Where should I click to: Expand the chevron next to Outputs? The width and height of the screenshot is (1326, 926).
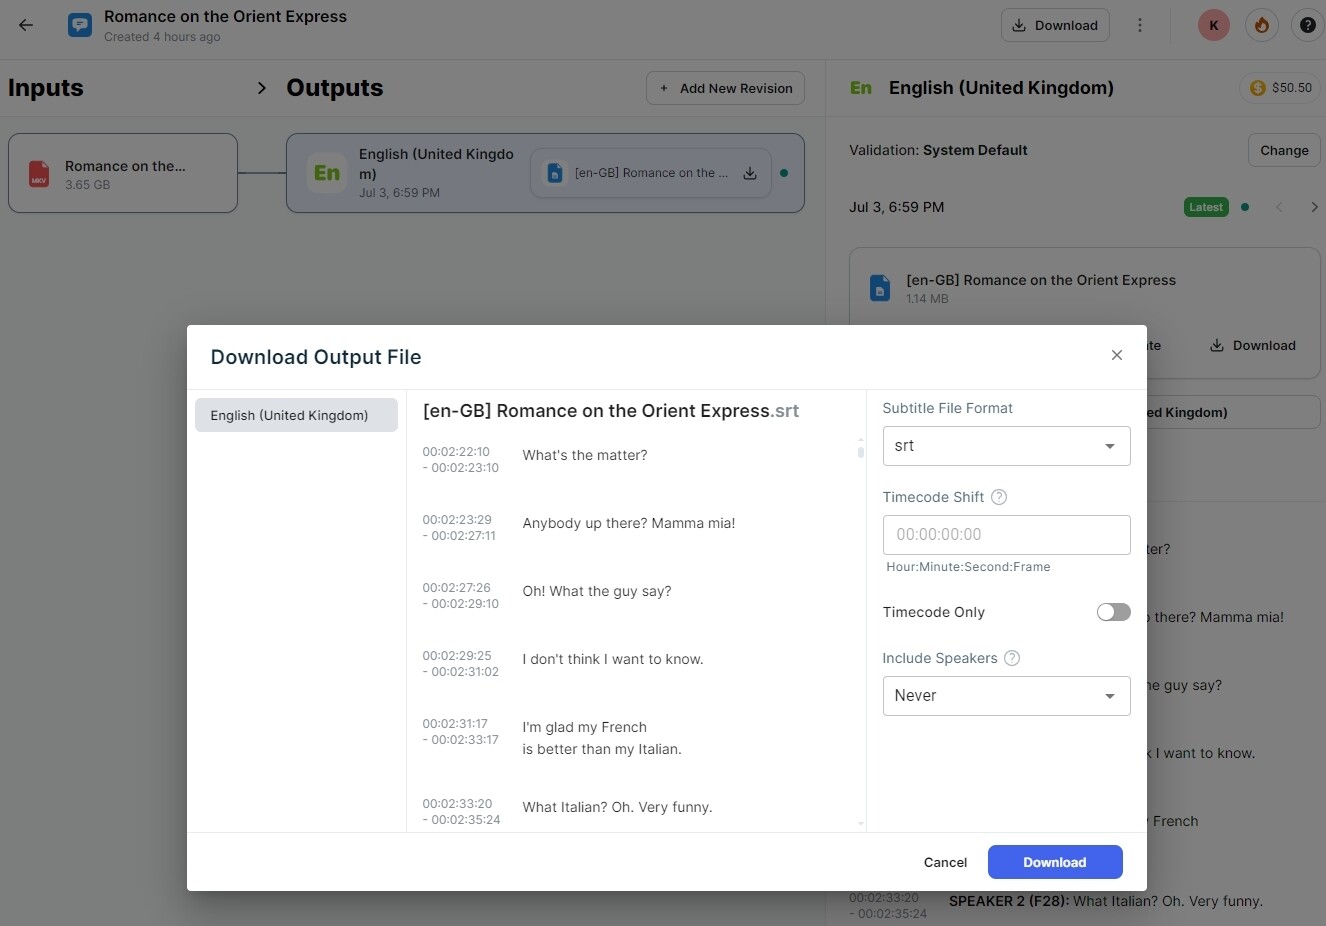261,88
